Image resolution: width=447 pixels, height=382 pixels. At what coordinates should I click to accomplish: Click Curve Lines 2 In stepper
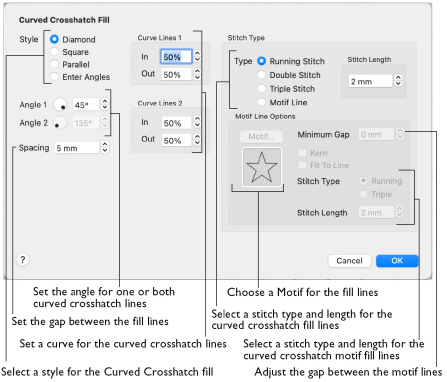pyautogui.click(x=197, y=122)
